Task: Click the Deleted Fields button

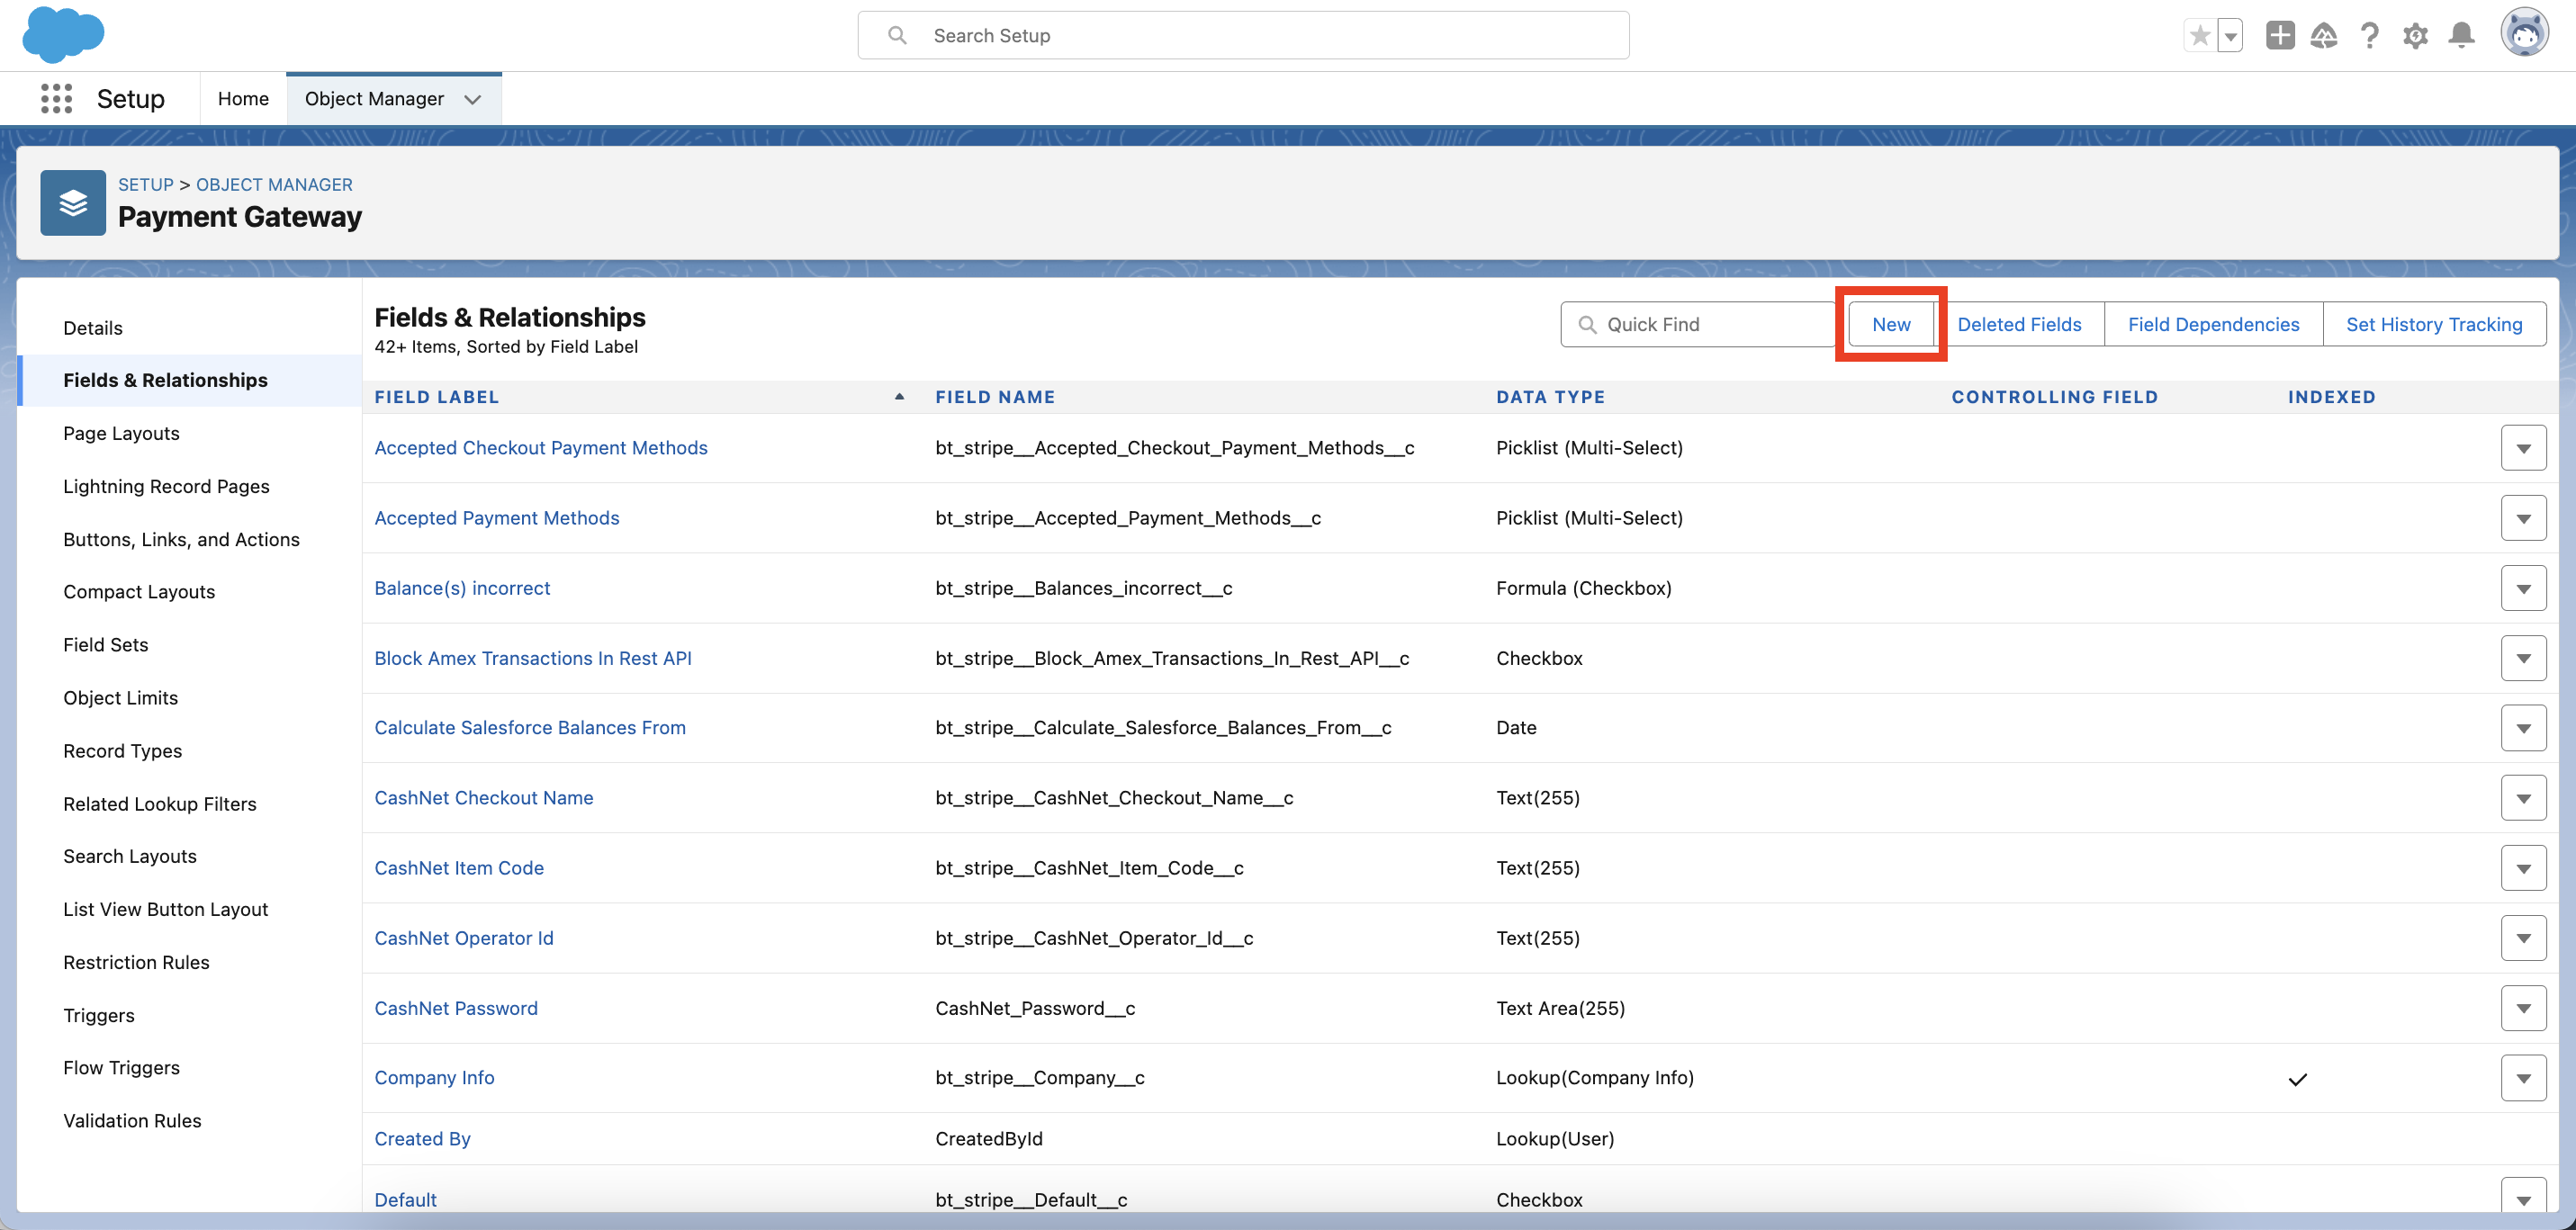Action: point(2019,324)
